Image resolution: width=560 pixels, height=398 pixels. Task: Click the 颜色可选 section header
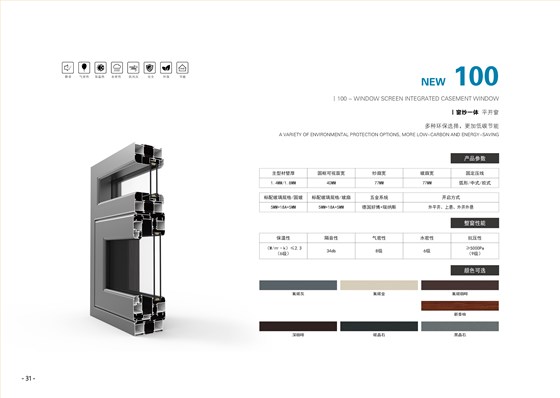(475, 270)
